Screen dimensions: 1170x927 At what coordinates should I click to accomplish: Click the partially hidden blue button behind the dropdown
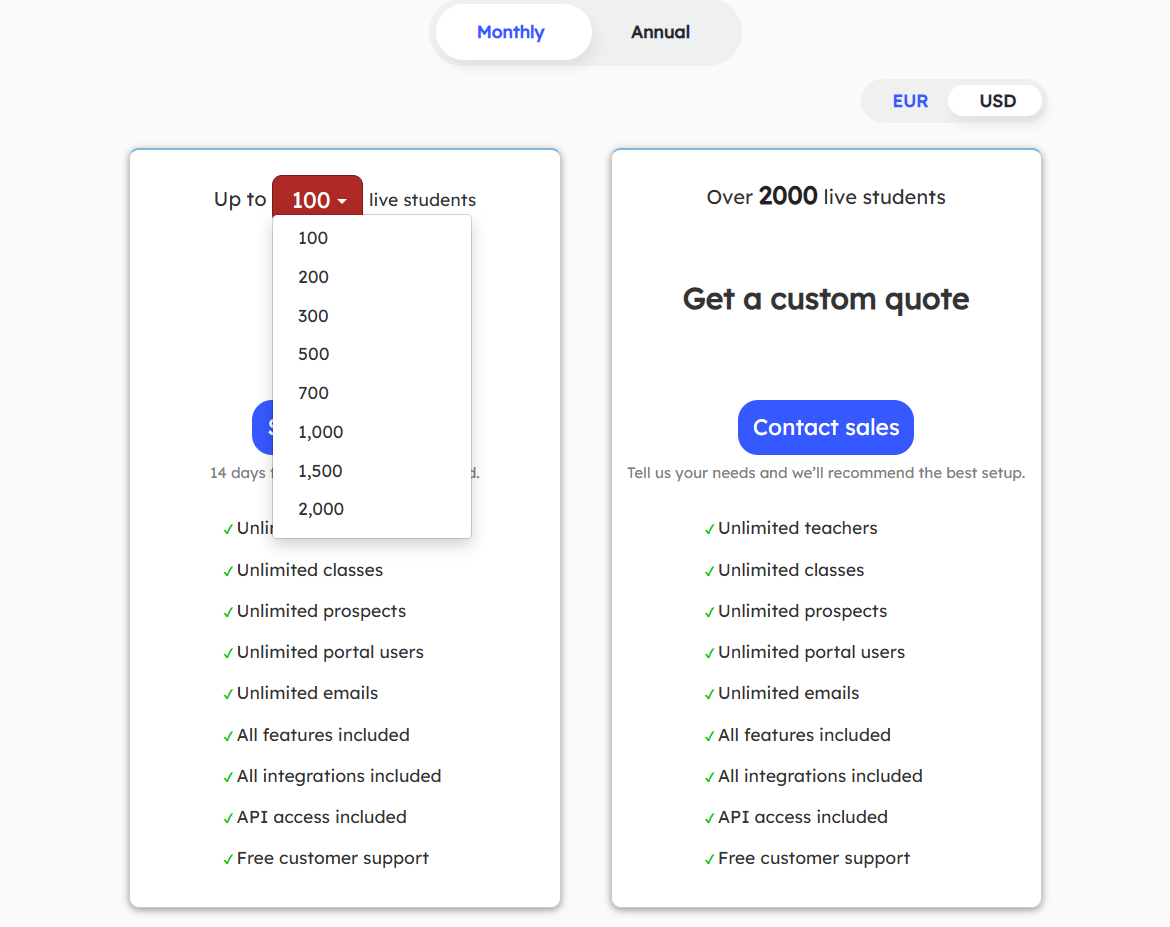click(262, 427)
